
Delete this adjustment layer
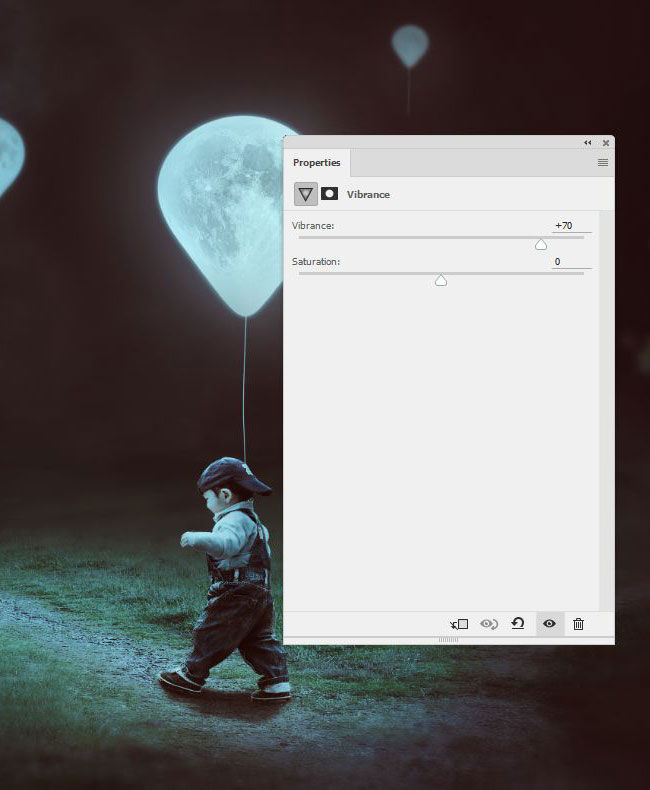[578, 624]
